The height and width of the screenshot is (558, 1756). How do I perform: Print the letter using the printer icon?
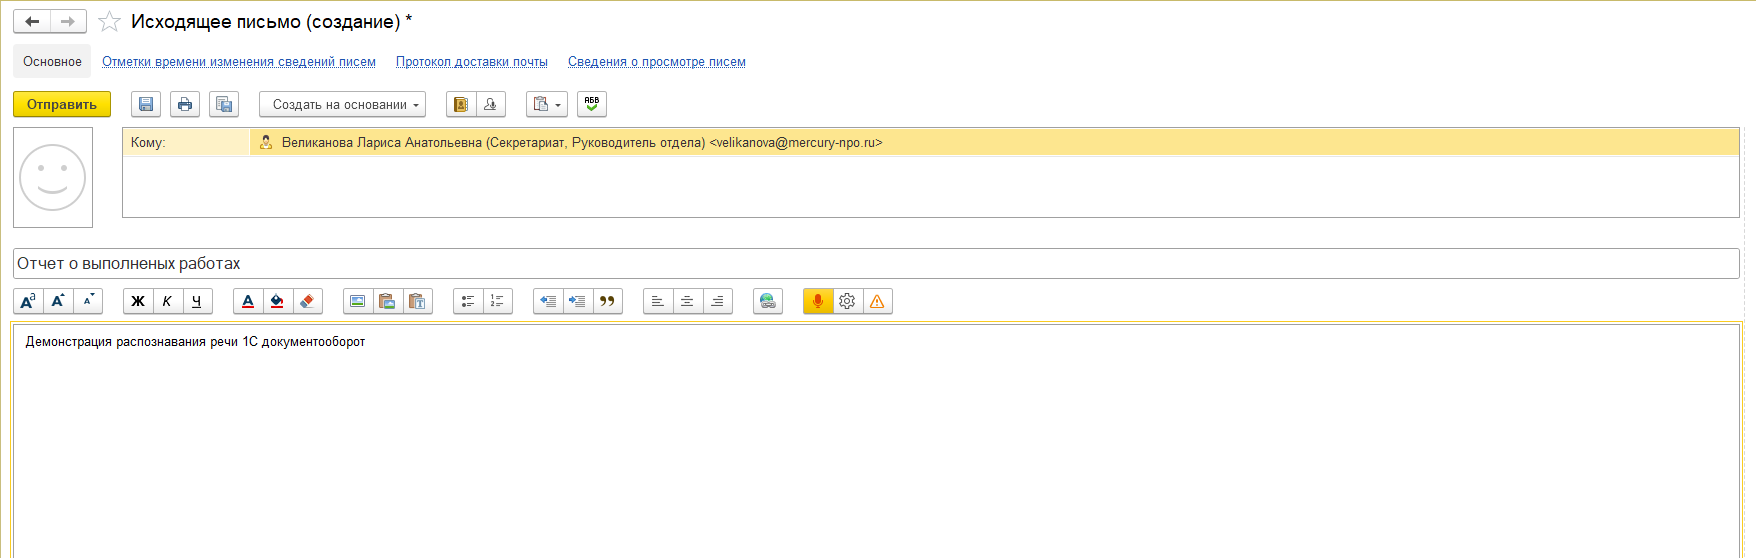tap(185, 104)
